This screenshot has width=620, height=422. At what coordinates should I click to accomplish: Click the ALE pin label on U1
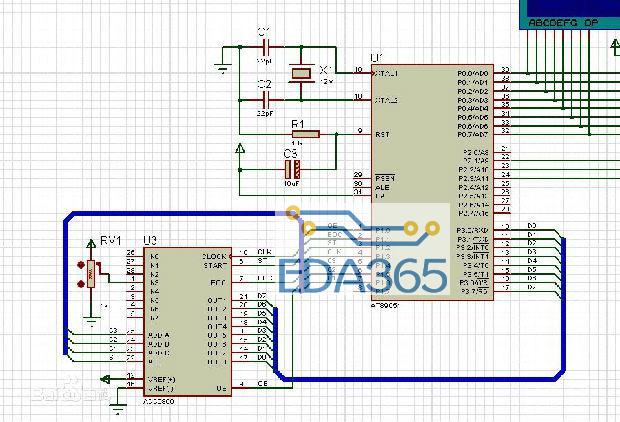[382, 187]
